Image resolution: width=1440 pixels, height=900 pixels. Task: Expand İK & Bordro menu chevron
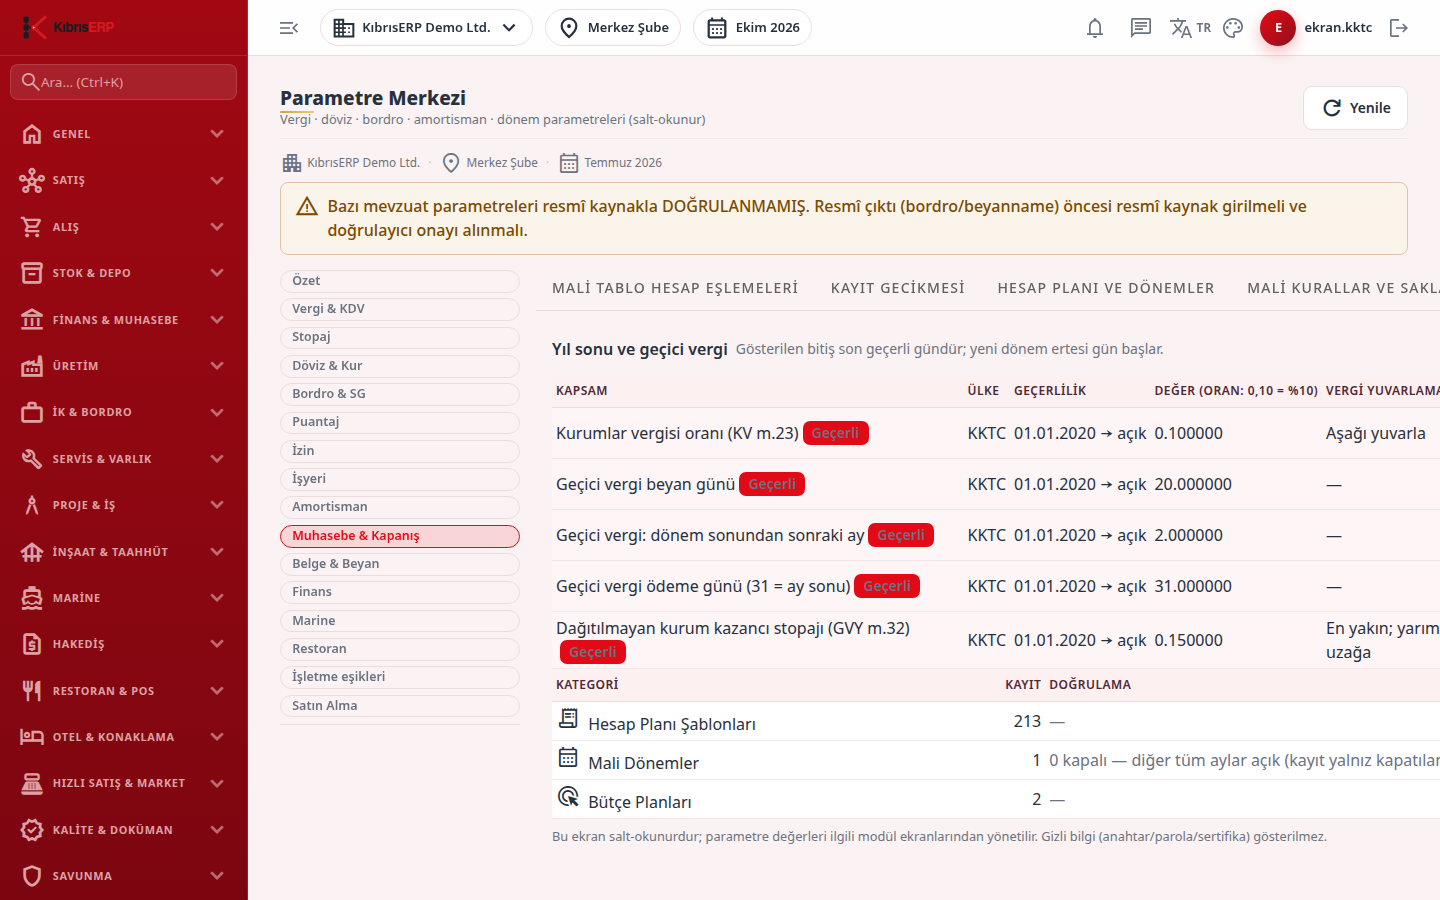click(x=217, y=412)
